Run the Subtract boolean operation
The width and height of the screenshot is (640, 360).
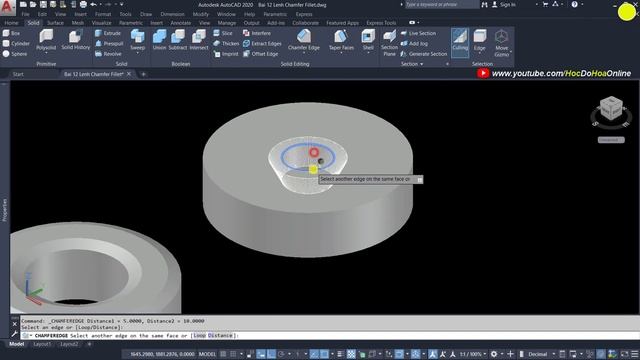click(178, 40)
